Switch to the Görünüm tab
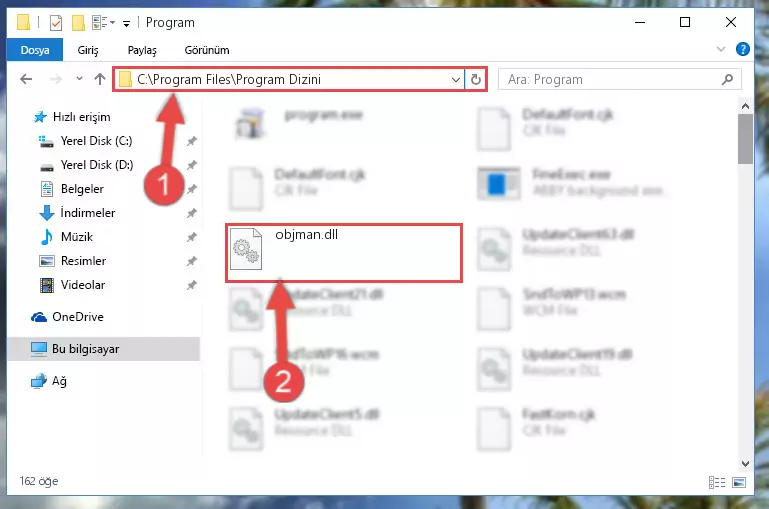769x509 pixels. pyautogui.click(x=206, y=50)
